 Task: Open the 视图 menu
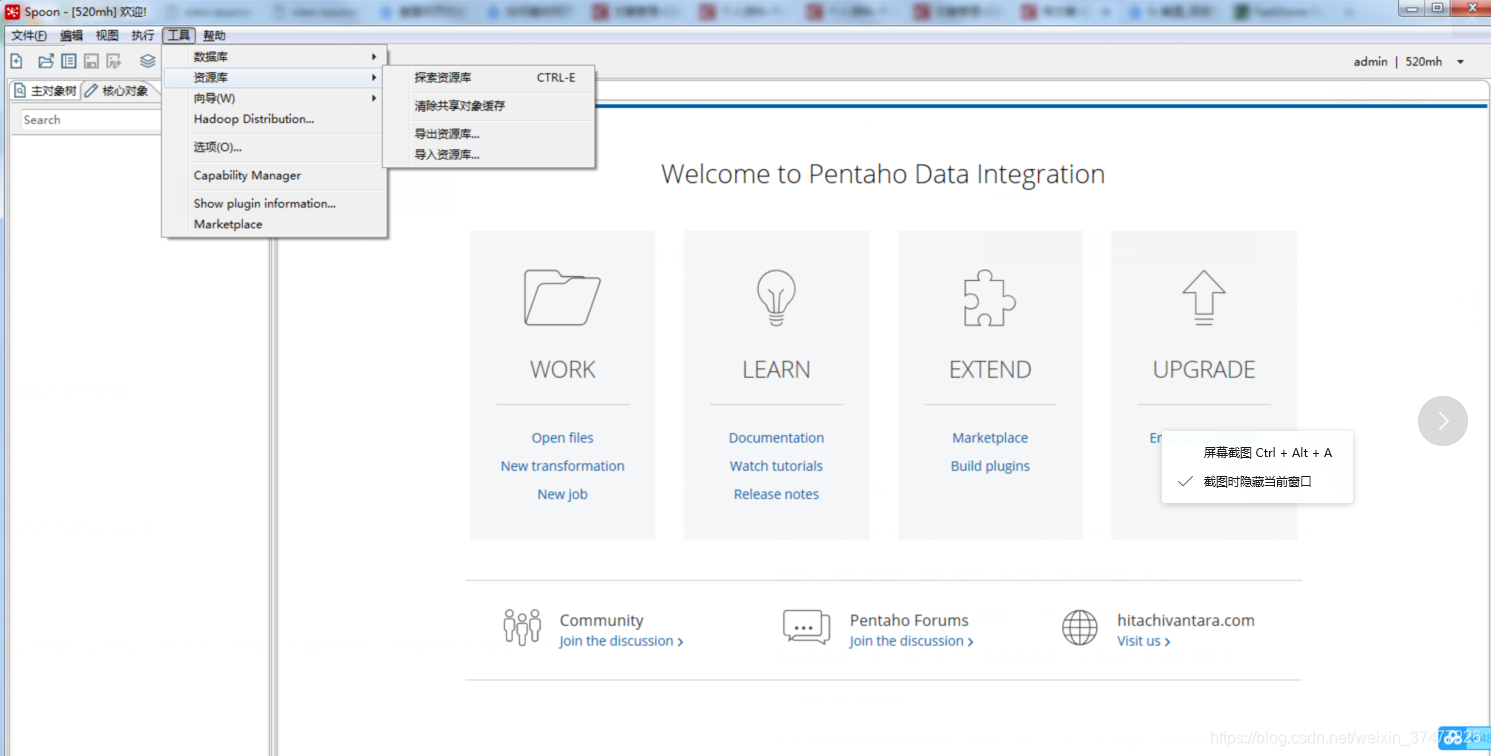pyautogui.click(x=107, y=35)
